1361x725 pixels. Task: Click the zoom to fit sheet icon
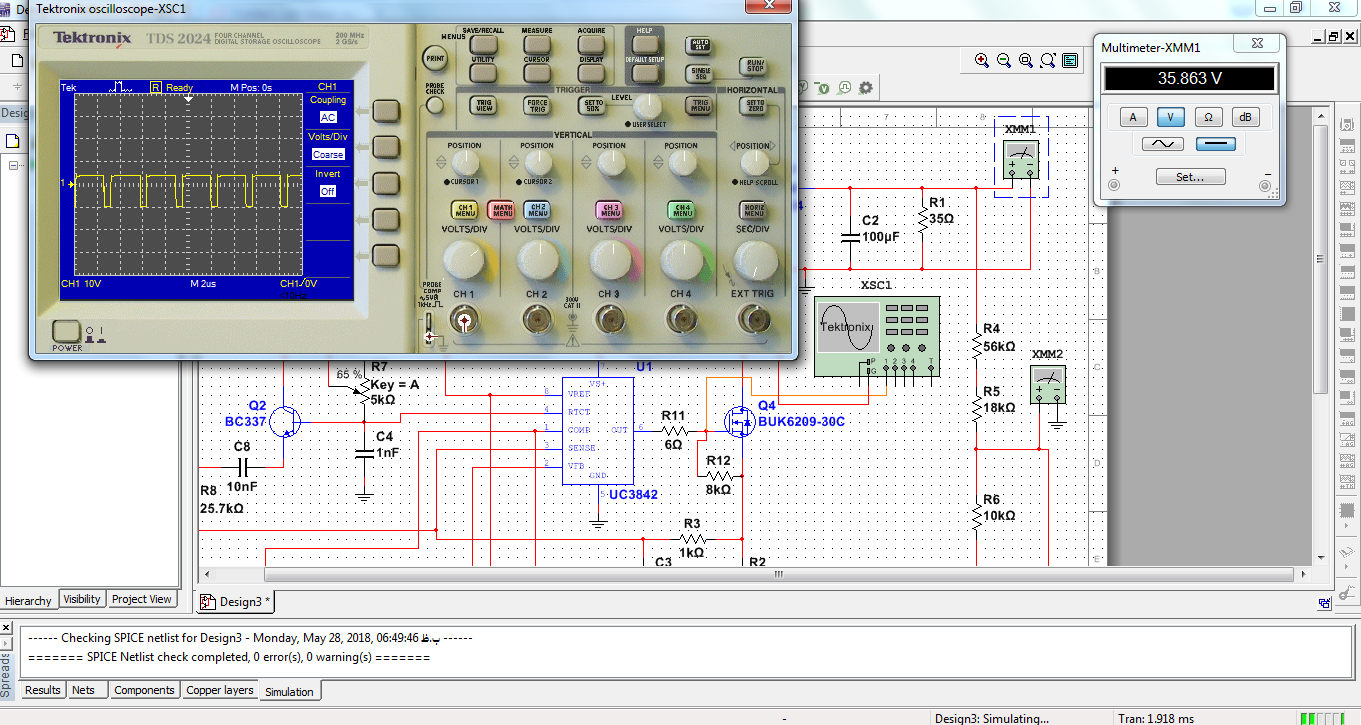point(1048,61)
